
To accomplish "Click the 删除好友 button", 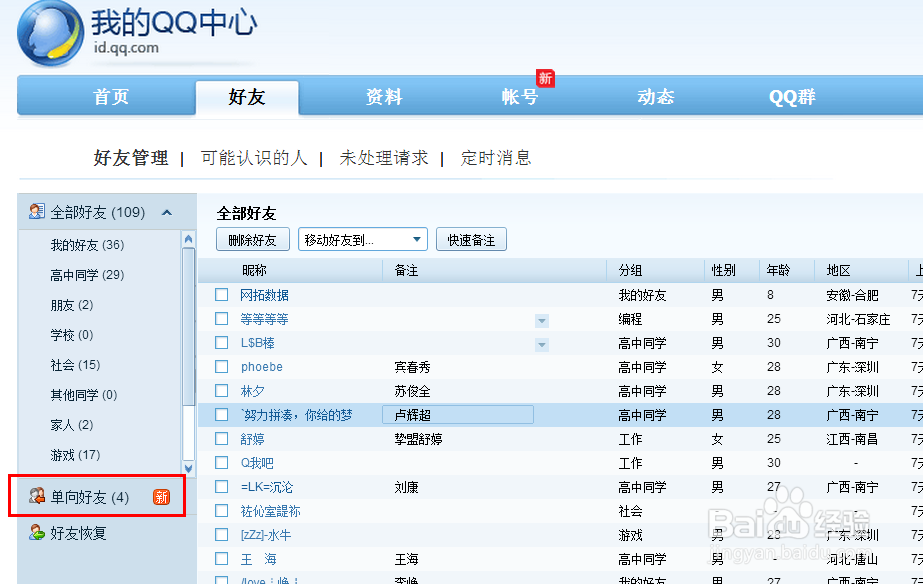I will click(251, 239).
